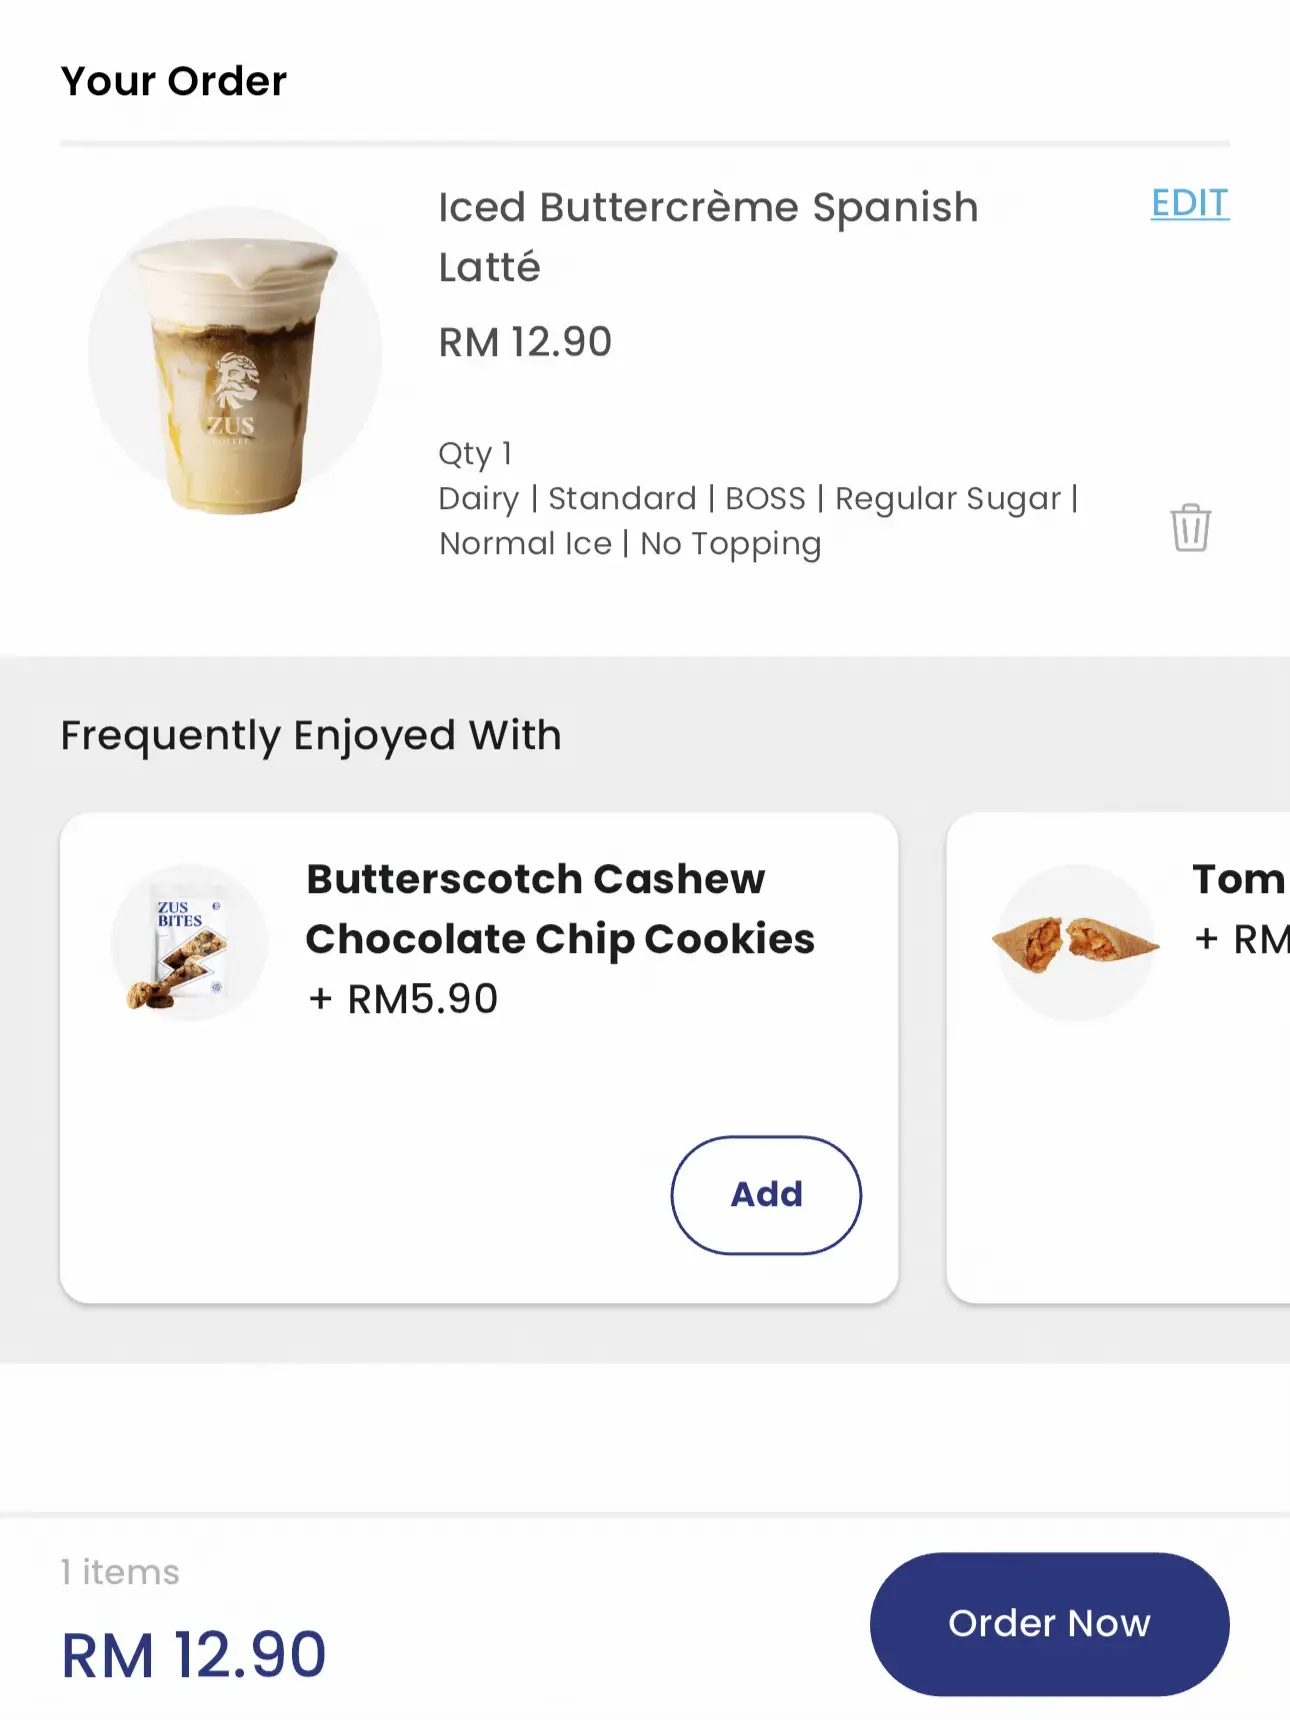Tap EDIT link for the latte order
The height and width of the screenshot is (1720, 1290).
pos(1190,203)
